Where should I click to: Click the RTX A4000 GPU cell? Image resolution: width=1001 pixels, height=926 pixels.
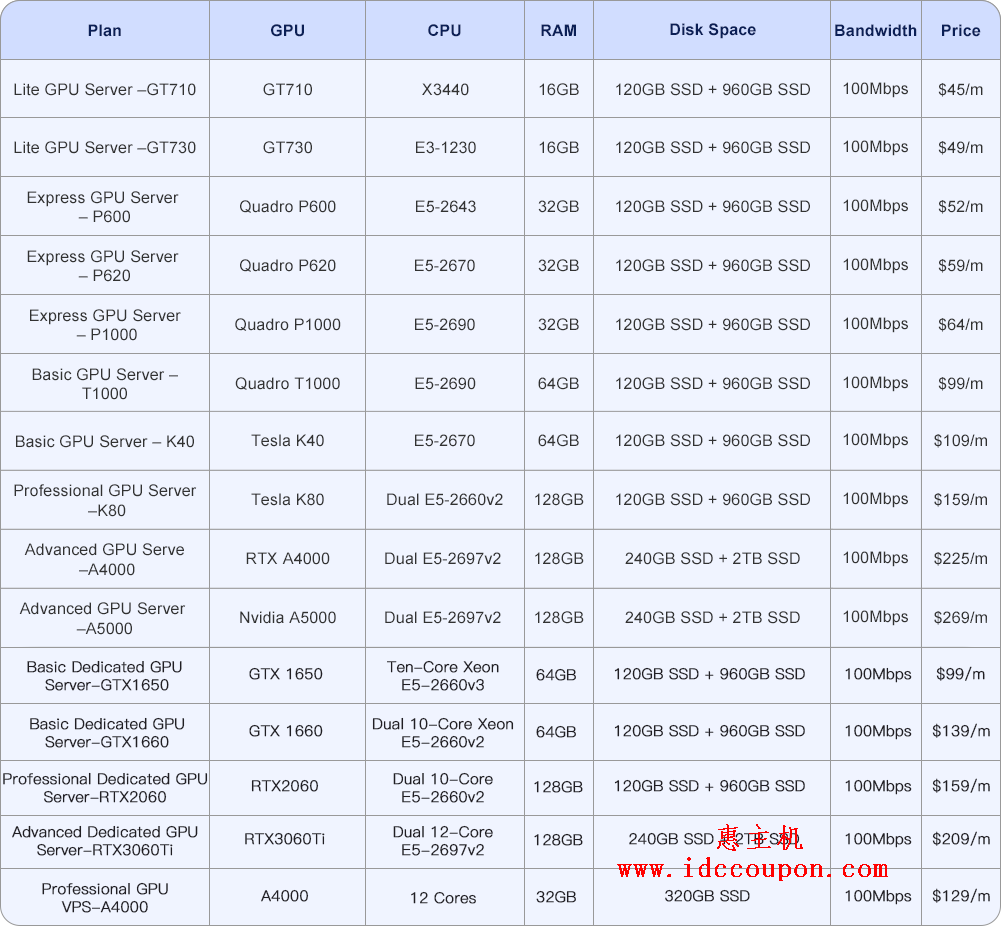click(287, 559)
